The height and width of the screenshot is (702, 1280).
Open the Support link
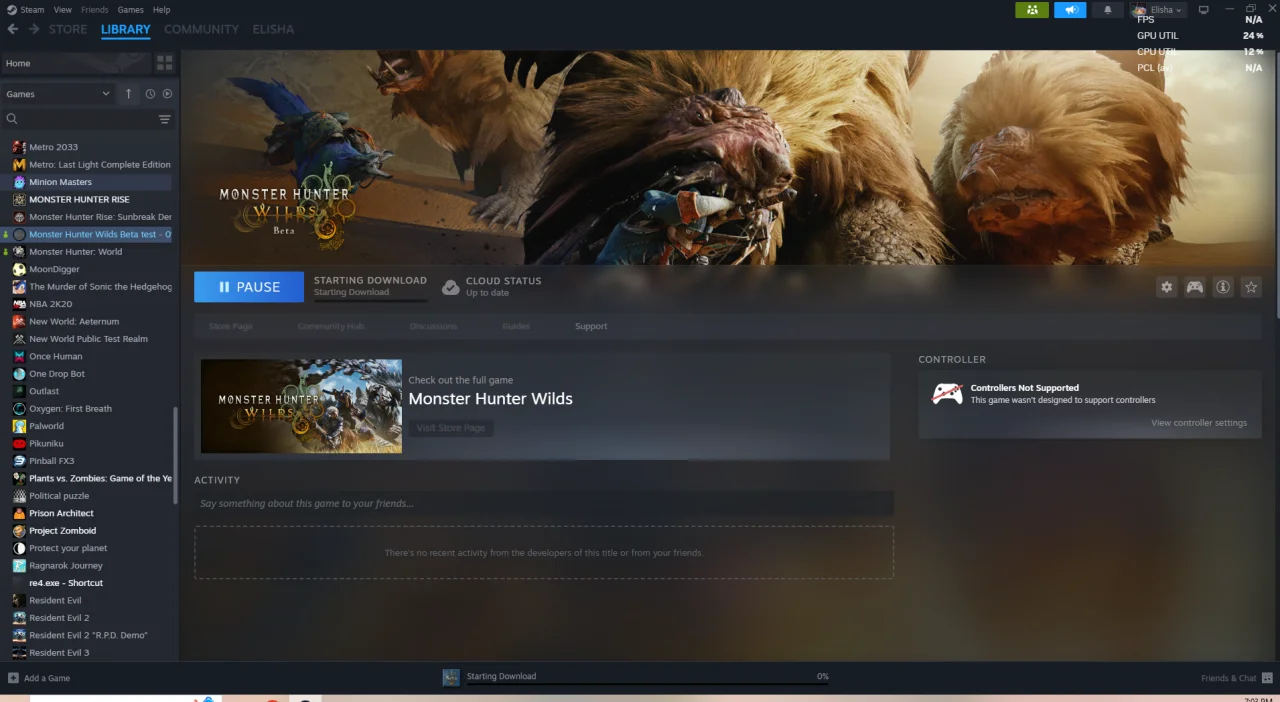(x=591, y=326)
